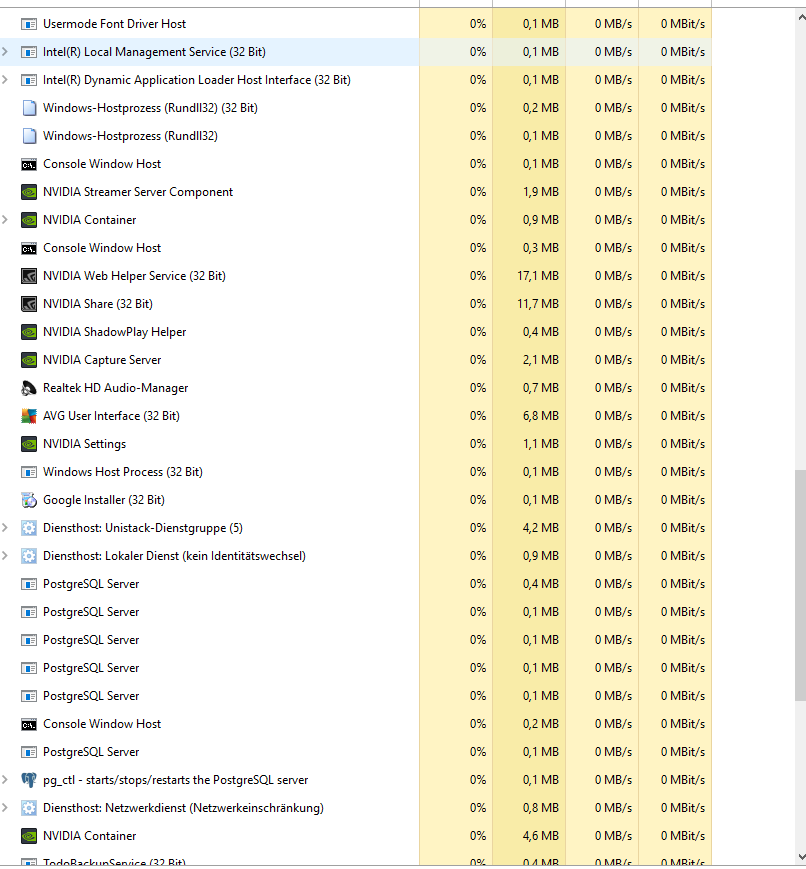Click the Console Window Host icon in the 0,3 MB row

tap(29, 248)
